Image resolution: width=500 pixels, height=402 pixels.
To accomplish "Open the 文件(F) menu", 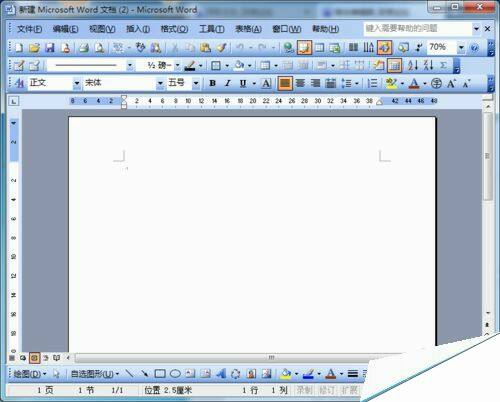I will tap(29, 29).
